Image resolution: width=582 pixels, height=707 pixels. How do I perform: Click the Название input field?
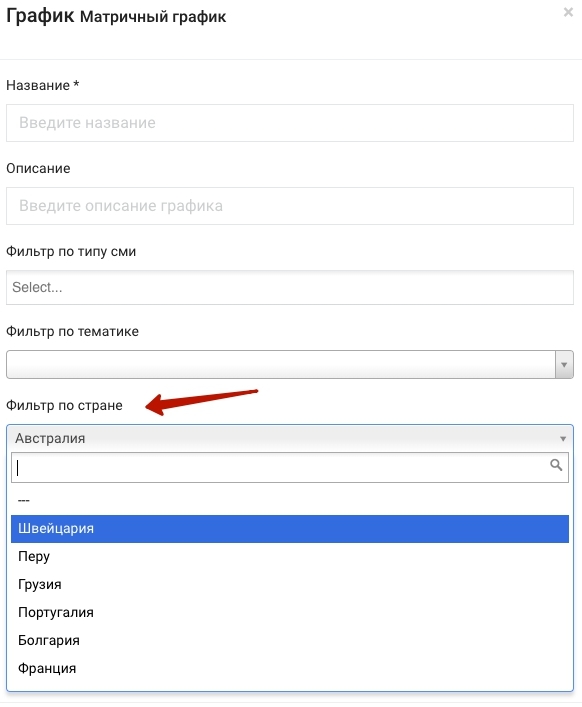coord(290,123)
